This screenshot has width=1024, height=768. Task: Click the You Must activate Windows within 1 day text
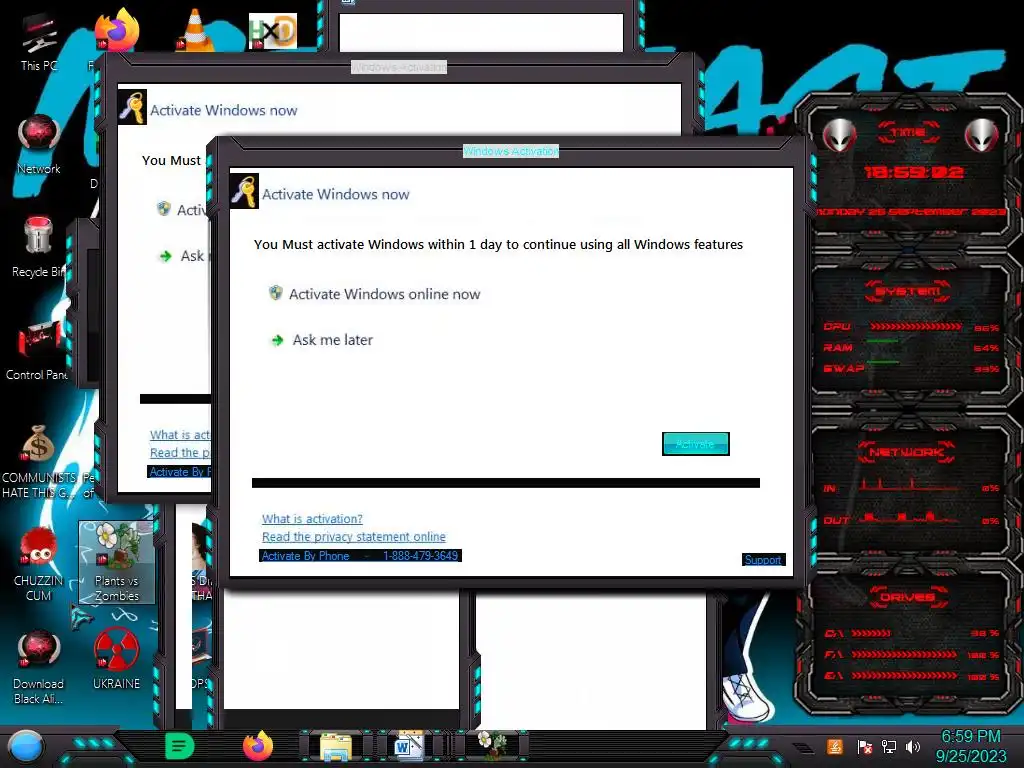click(x=498, y=244)
